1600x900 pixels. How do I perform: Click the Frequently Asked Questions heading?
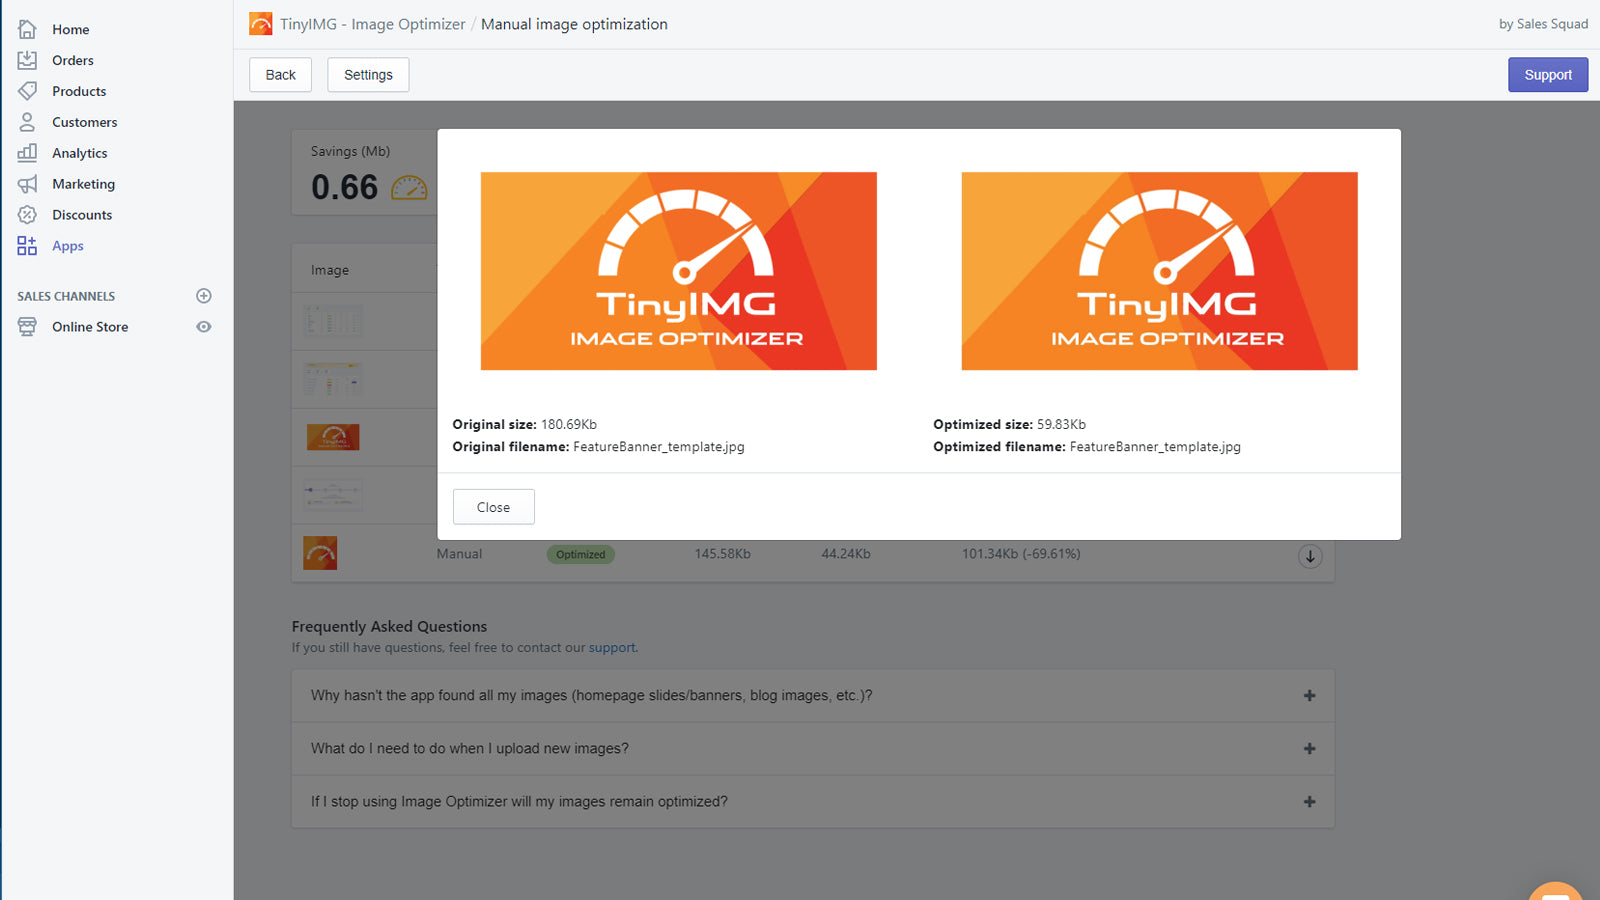tap(389, 627)
